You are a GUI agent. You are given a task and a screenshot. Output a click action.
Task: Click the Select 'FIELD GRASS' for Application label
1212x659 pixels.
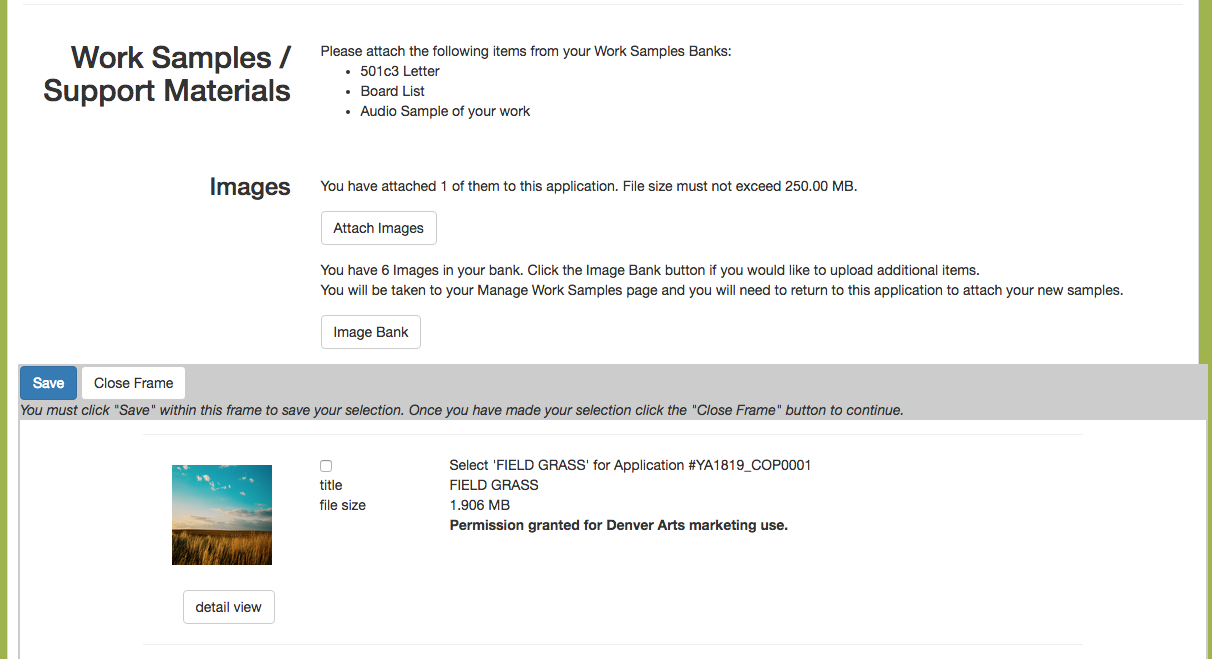[x=630, y=465]
